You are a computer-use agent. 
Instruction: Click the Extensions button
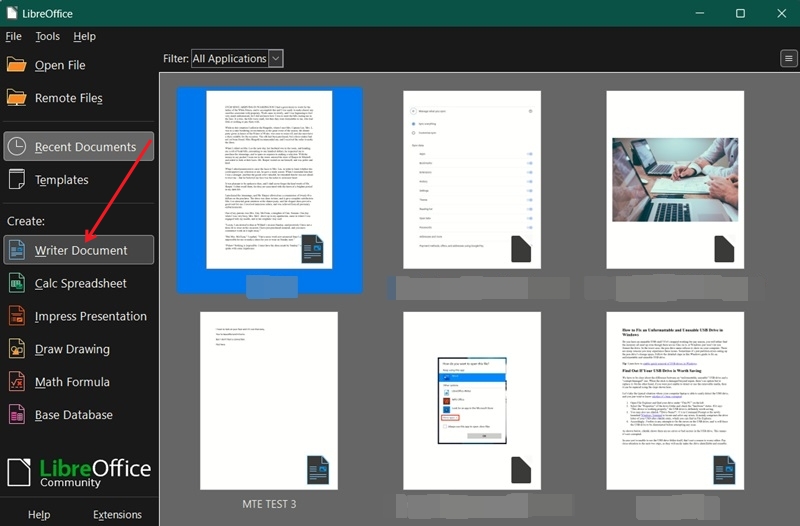117,514
